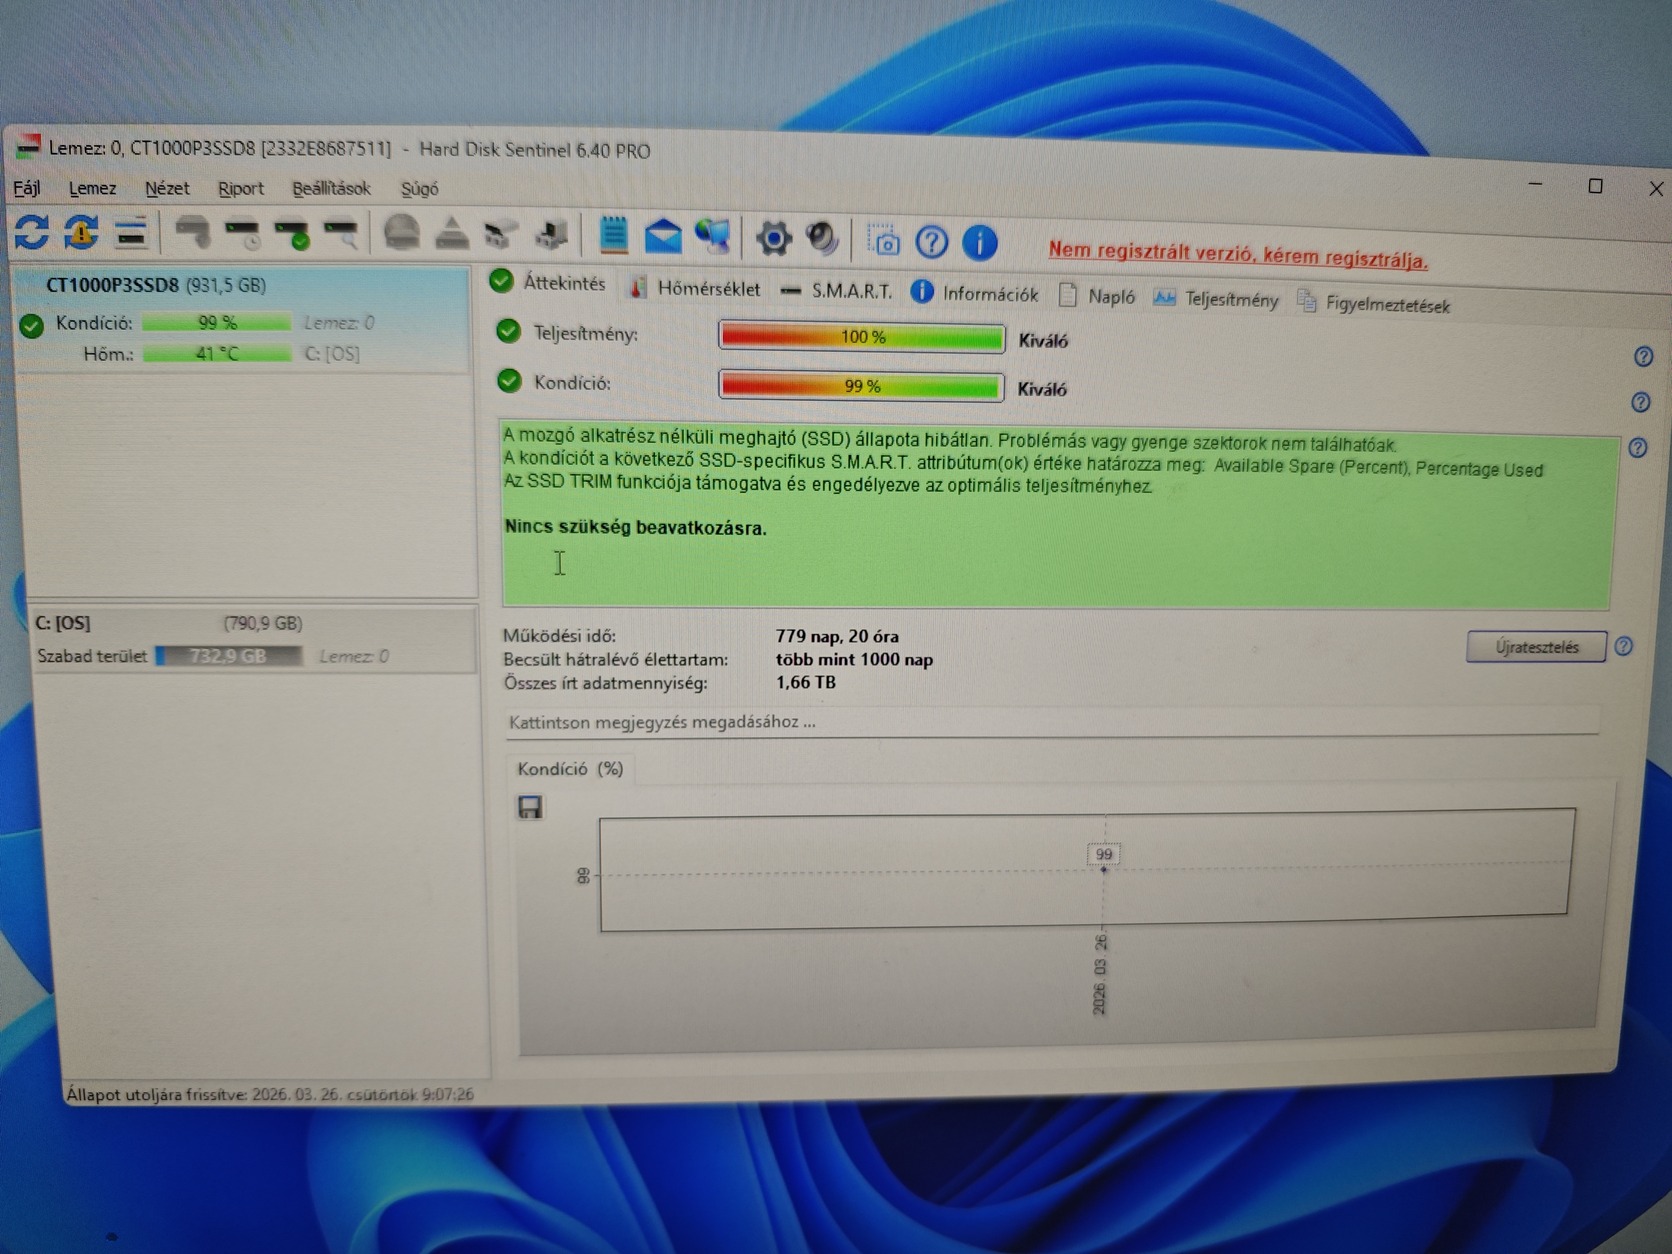Click the help icon next to Újratesztelés

[x=1624, y=646]
